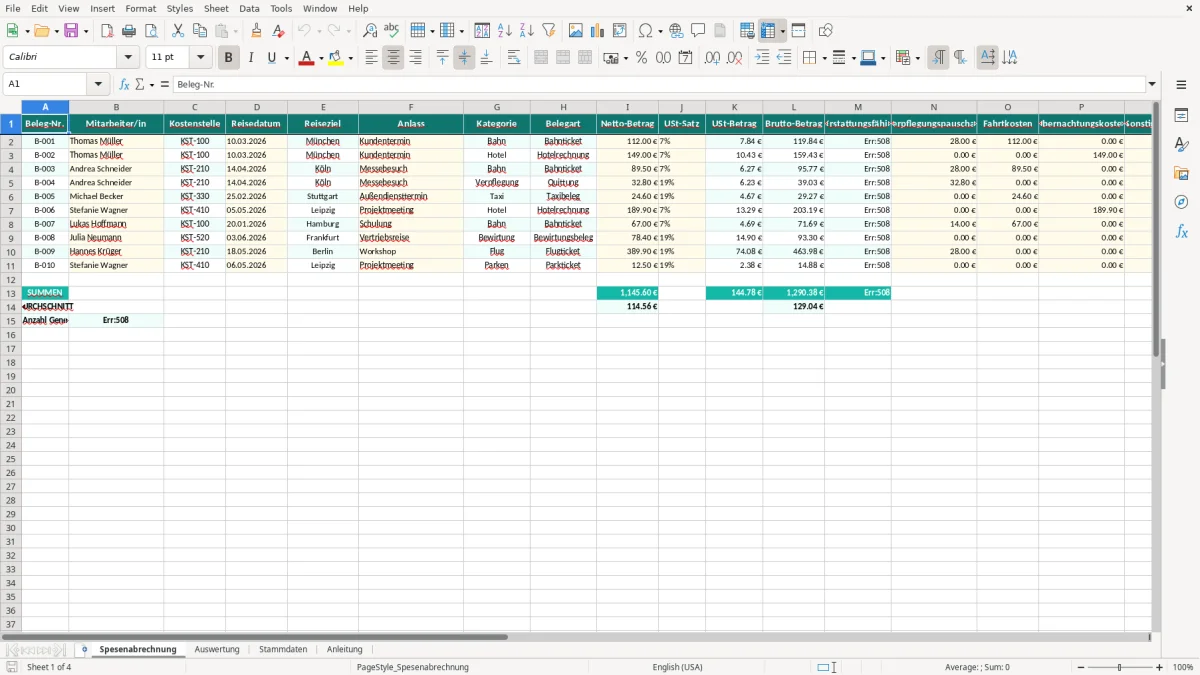The width and height of the screenshot is (1200, 675).
Task: Open the sidebar Properties panel icon
Action: pyautogui.click(x=1181, y=116)
